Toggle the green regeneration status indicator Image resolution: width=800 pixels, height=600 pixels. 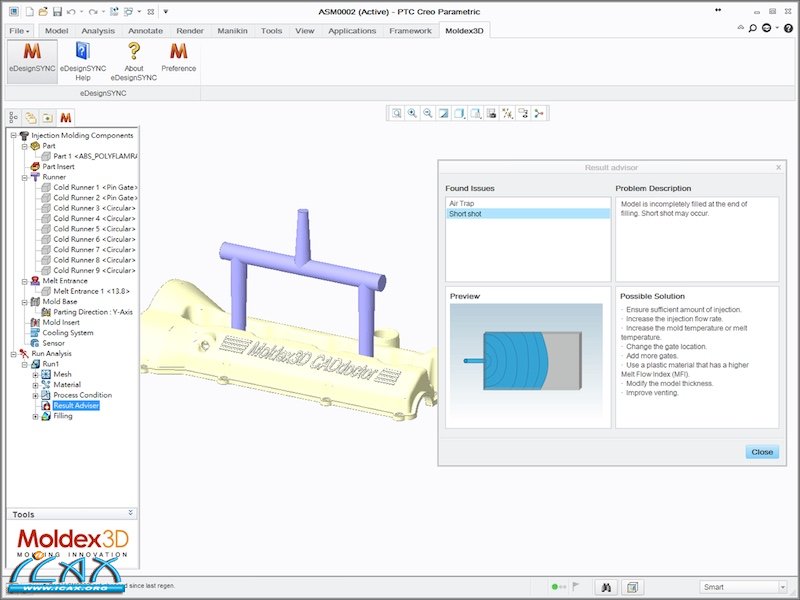pyautogui.click(x=556, y=588)
